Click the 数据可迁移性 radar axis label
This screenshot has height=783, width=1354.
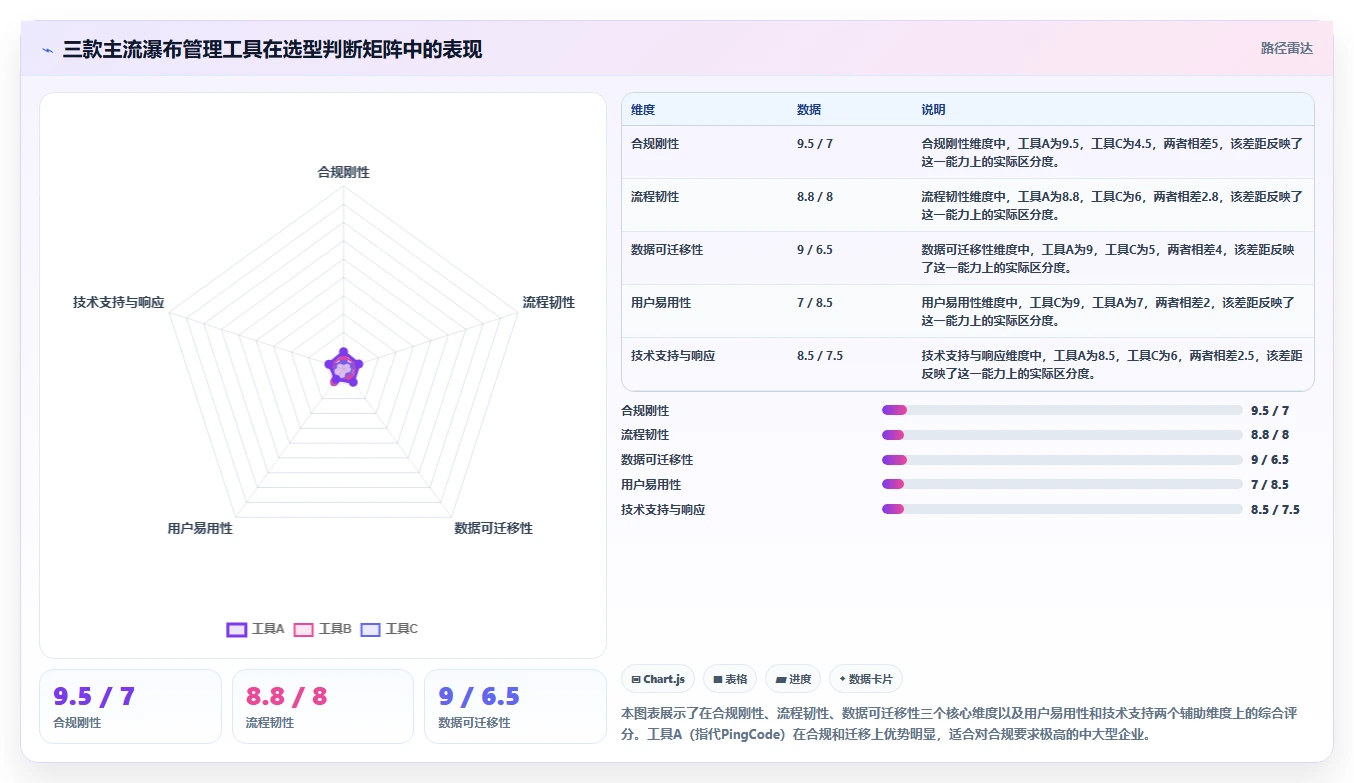493,528
